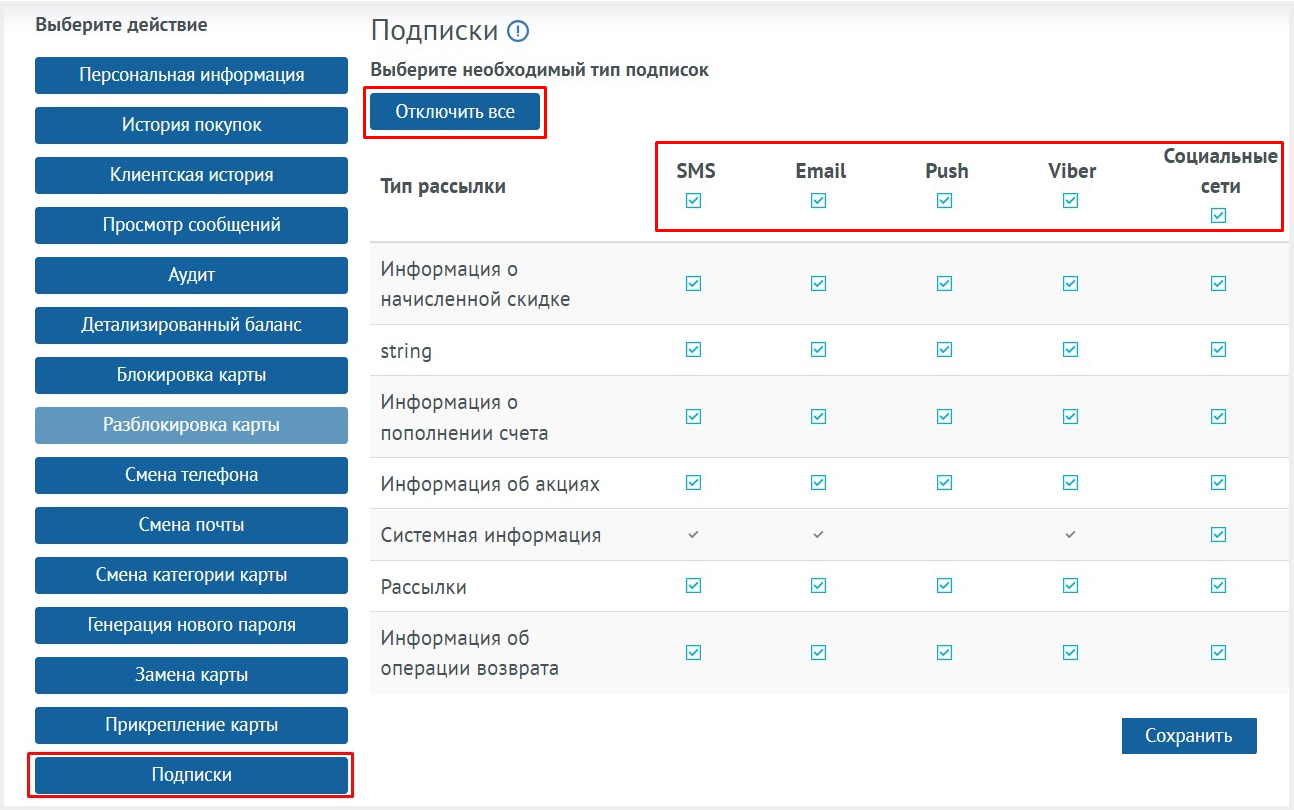Open Аудит section
Viewport: 1294px width, 810px height.
click(192, 275)
